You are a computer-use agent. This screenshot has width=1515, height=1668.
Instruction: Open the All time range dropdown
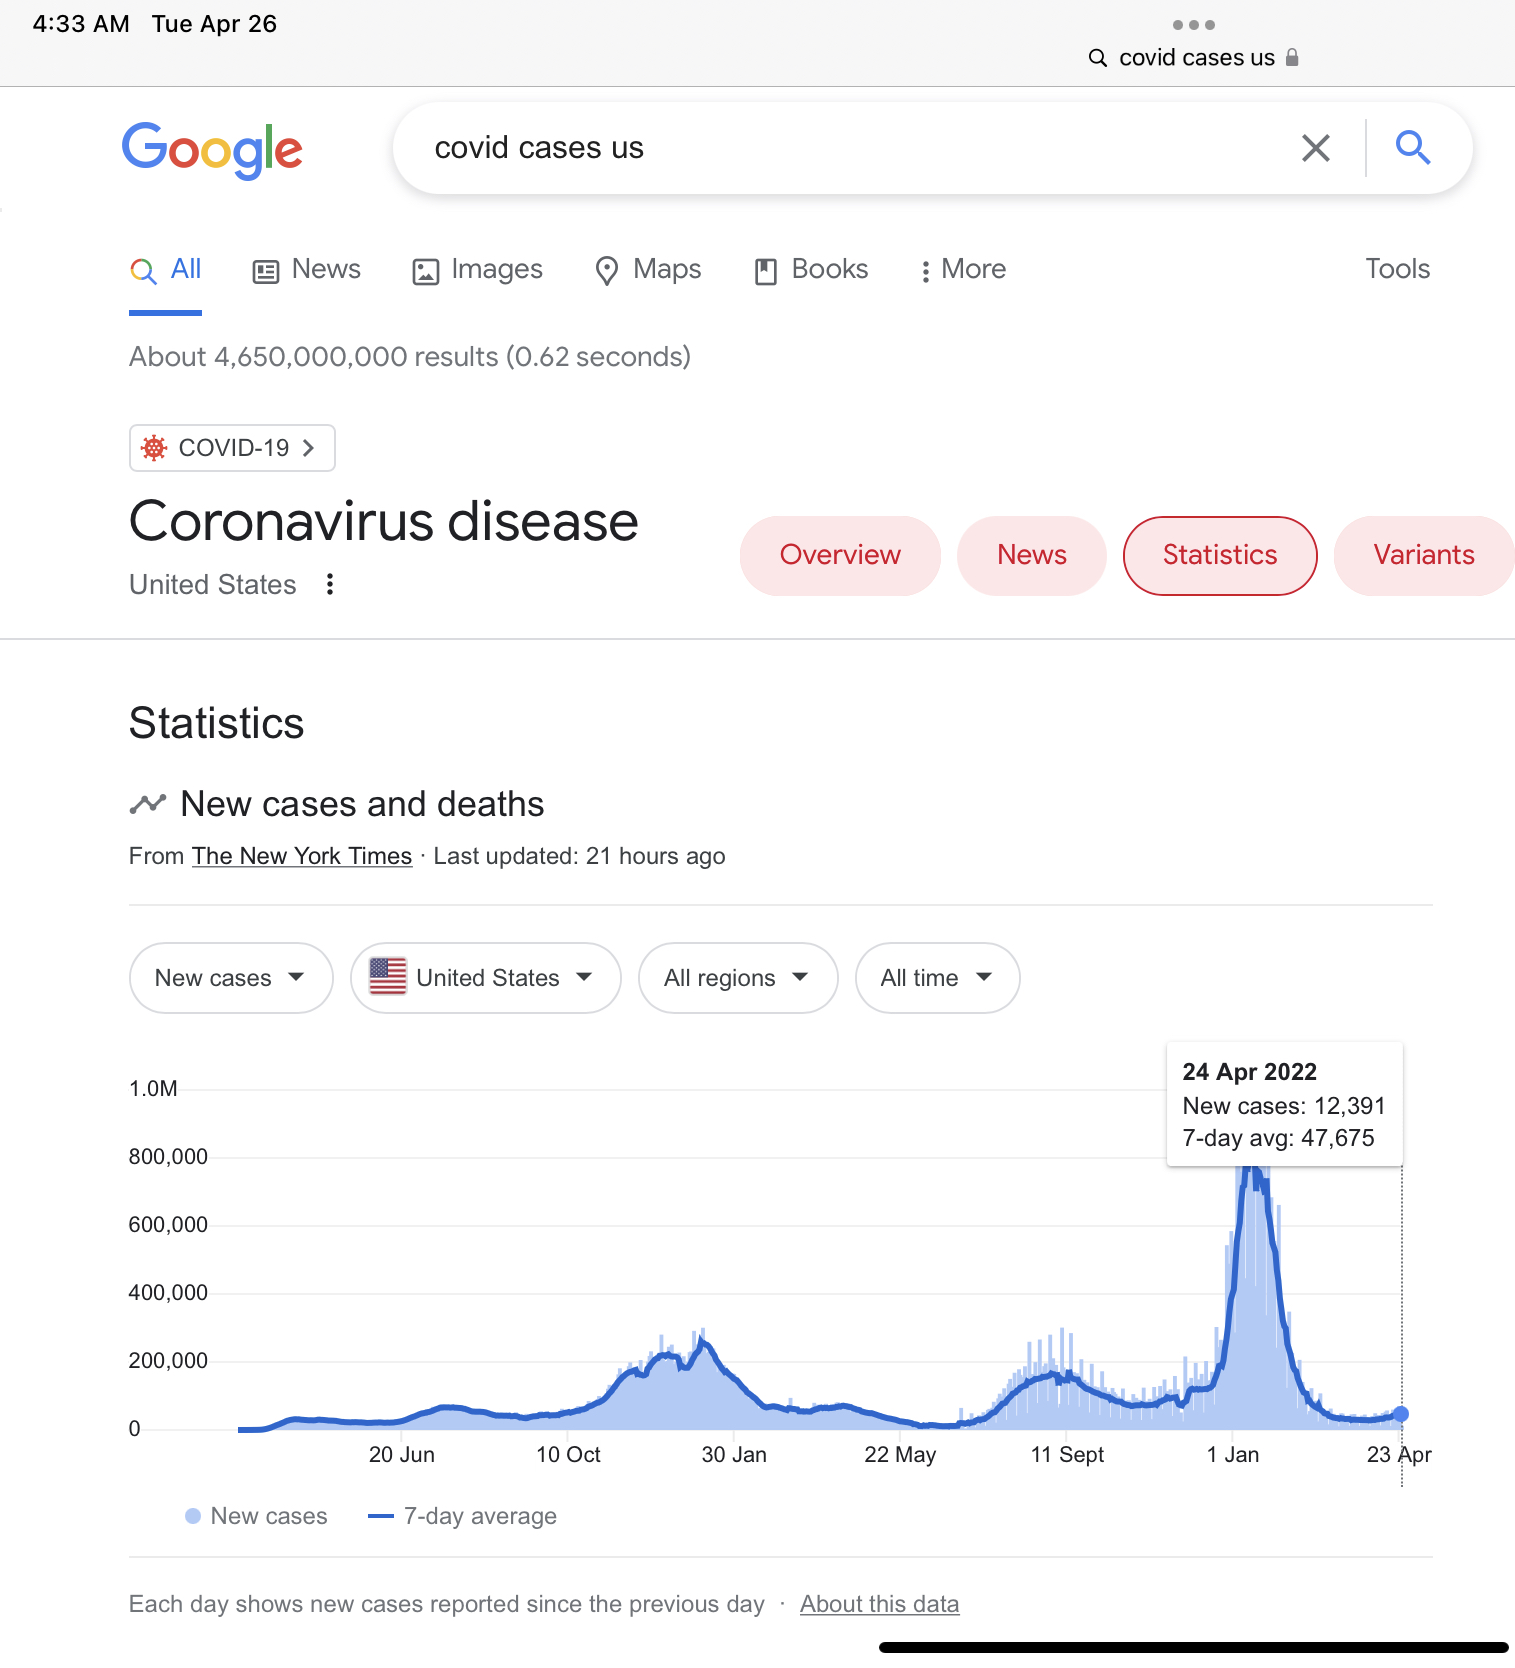pyautogui.click(x=937, y=978)
